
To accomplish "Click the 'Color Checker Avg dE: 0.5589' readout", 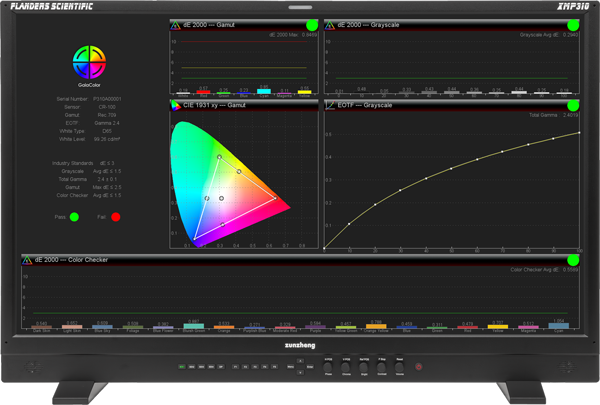I will tap(544, 270).
